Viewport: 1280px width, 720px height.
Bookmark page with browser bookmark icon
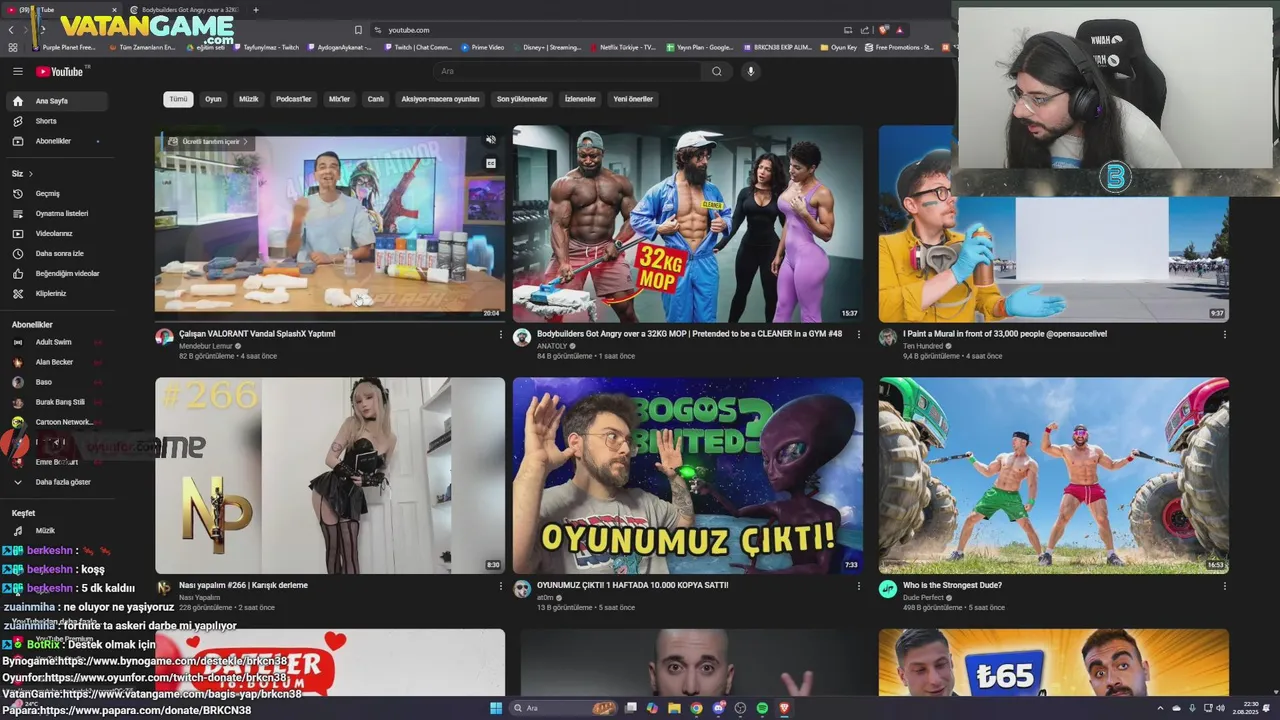[358, 30]
